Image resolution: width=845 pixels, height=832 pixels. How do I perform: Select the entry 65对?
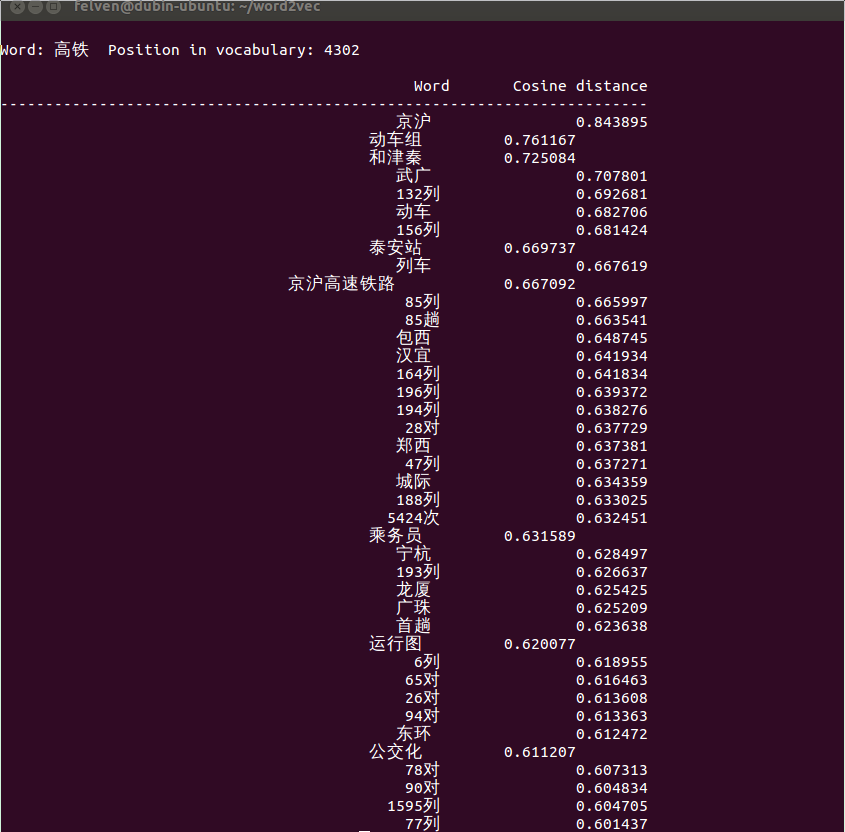422,680
